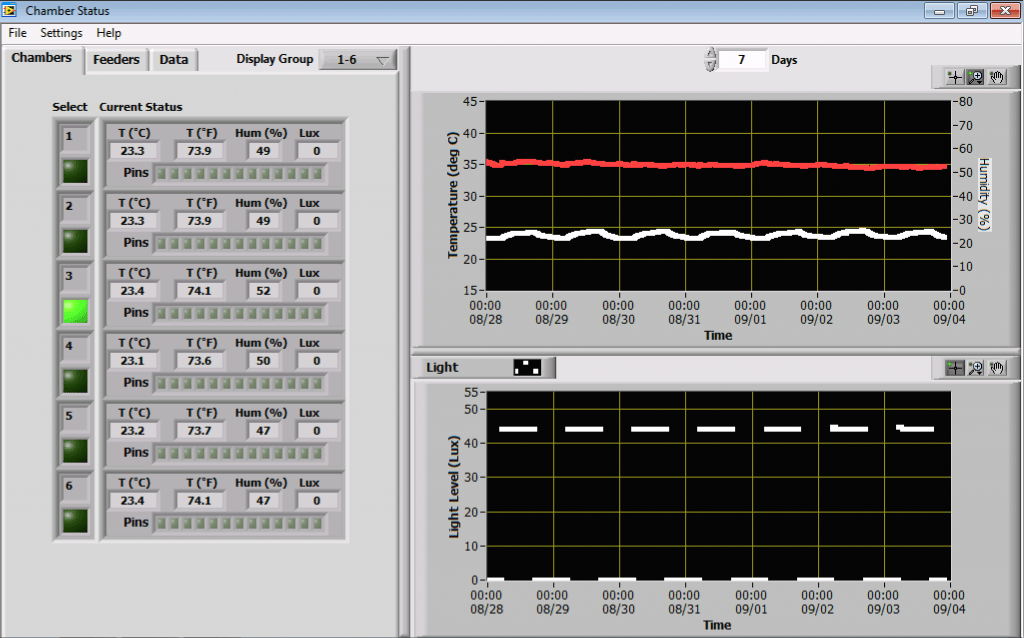Click chamber 1 Lux value field

317,151
